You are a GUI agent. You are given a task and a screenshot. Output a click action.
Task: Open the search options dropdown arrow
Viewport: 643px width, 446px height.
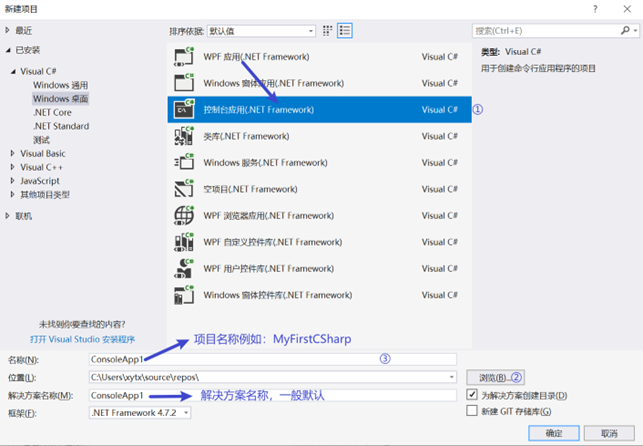click(635, 31)
